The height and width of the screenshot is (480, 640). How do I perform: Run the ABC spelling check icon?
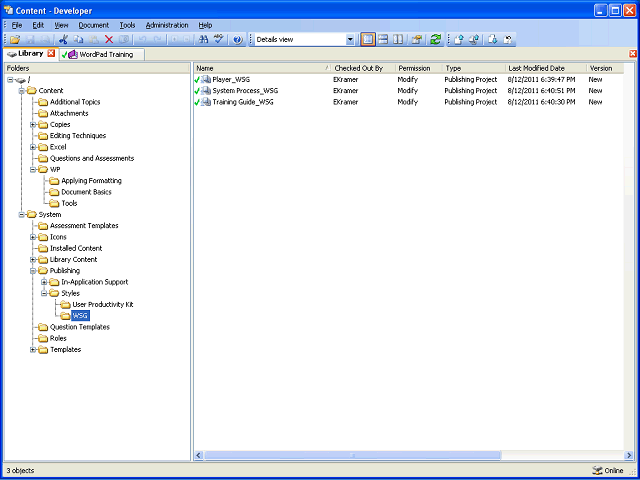[219, 40]
